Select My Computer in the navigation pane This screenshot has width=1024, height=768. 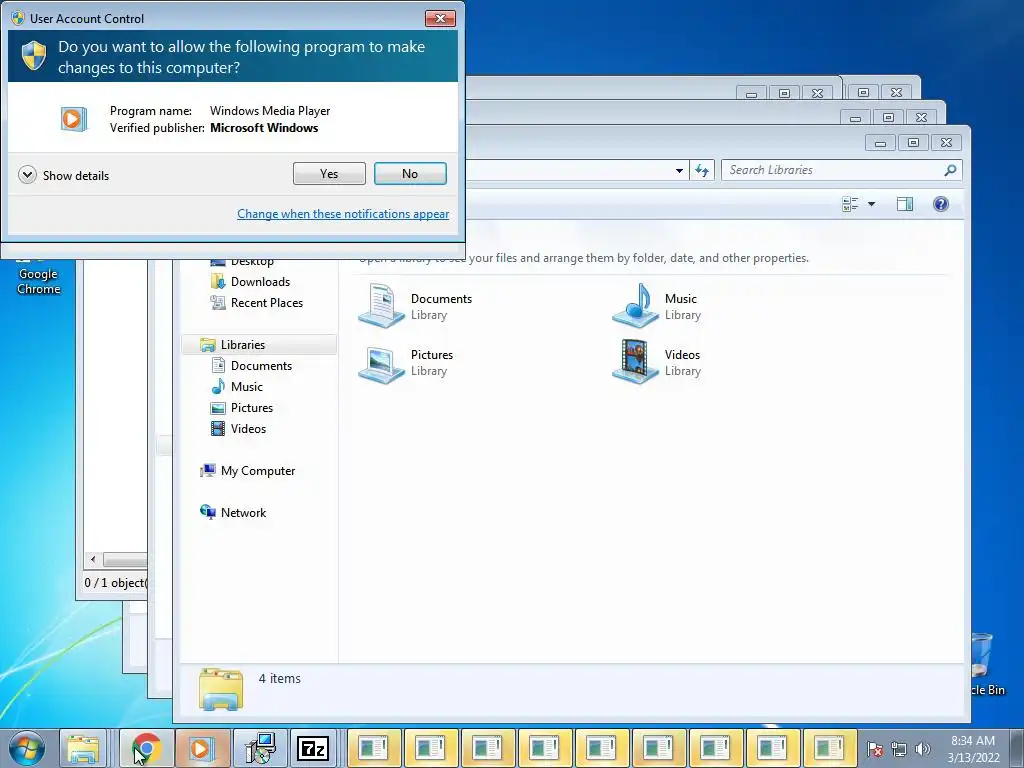click(257, 471)
